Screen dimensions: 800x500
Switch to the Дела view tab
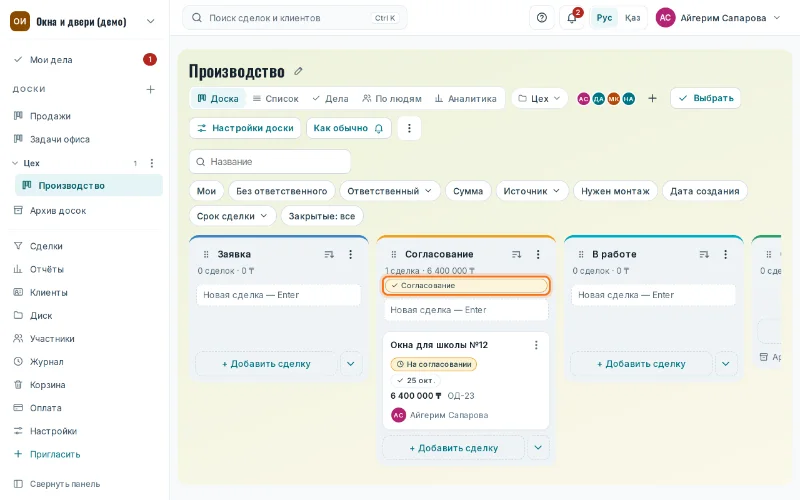[330, 98]
